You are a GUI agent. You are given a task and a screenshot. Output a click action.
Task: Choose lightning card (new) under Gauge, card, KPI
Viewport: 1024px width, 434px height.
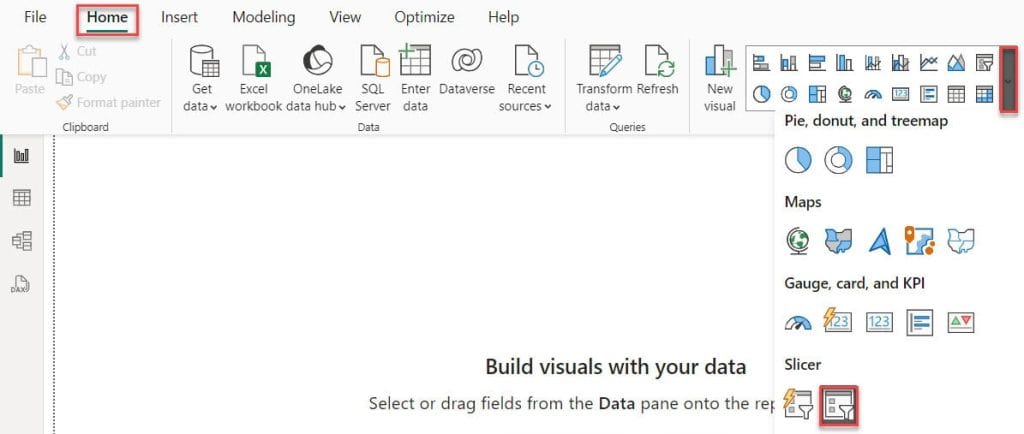(839, 322)
